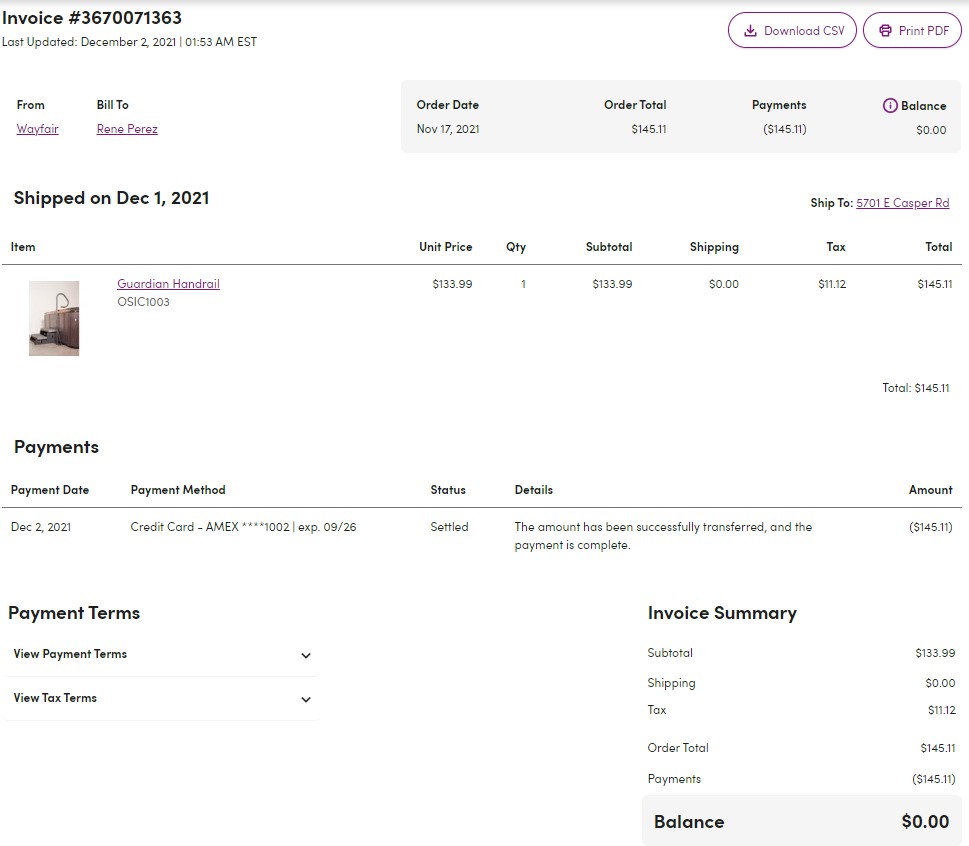Click the info icon beside Balance
Screen dimensions: 969x846
coord(889,106)
